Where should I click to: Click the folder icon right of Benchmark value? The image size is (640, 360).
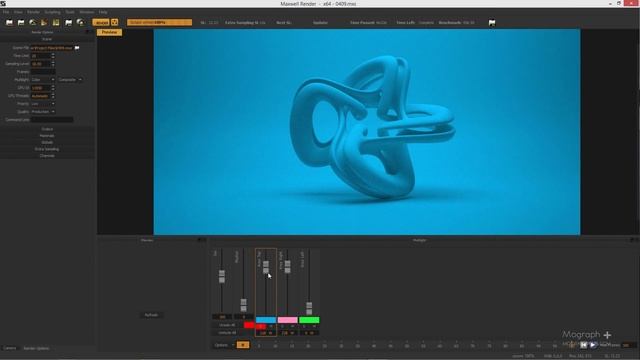click(492, 23)
